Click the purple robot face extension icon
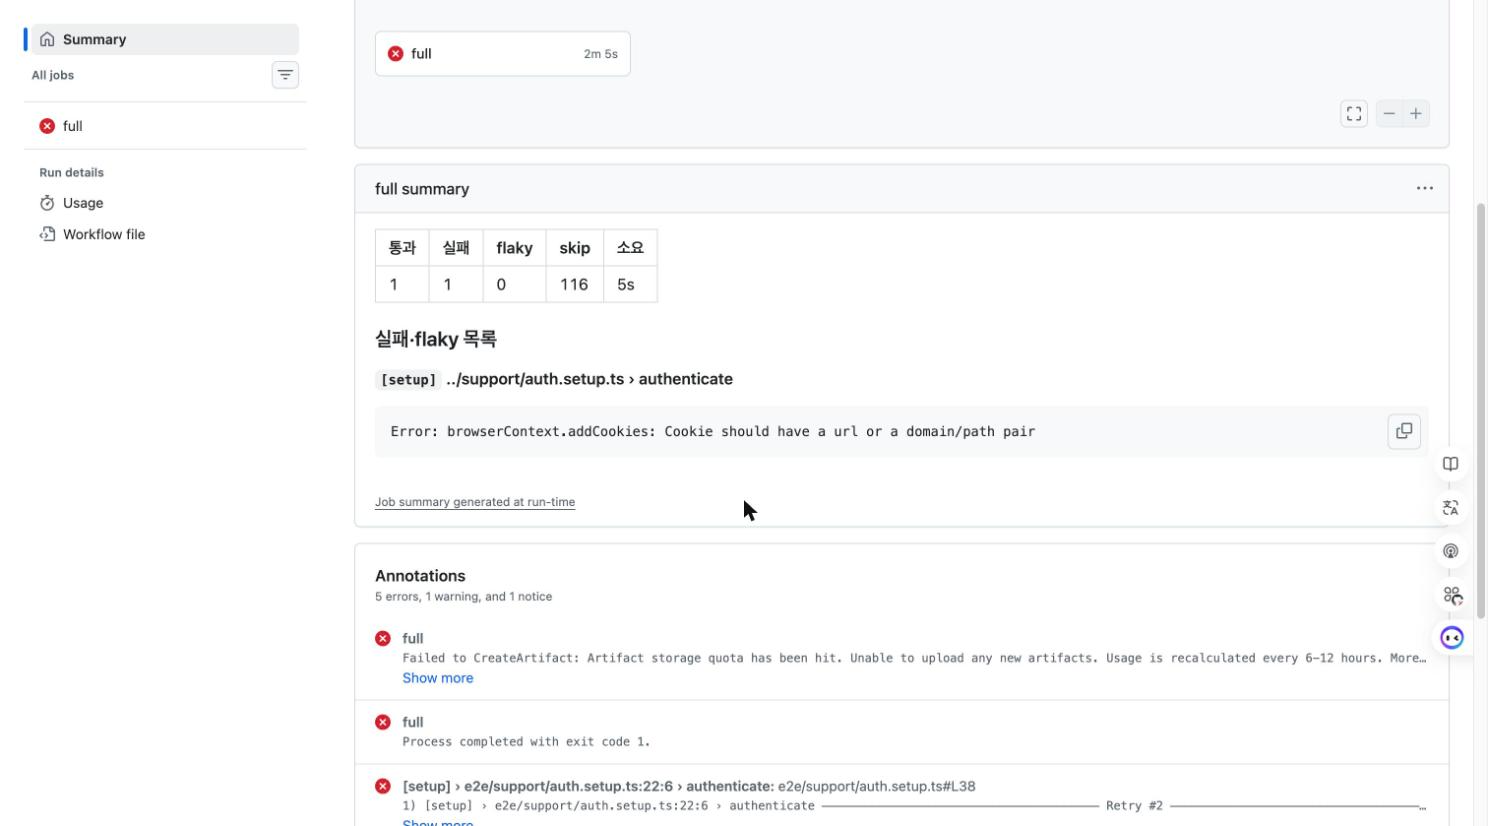This screenshot has height=826, width=1488. click(1452, 638)
